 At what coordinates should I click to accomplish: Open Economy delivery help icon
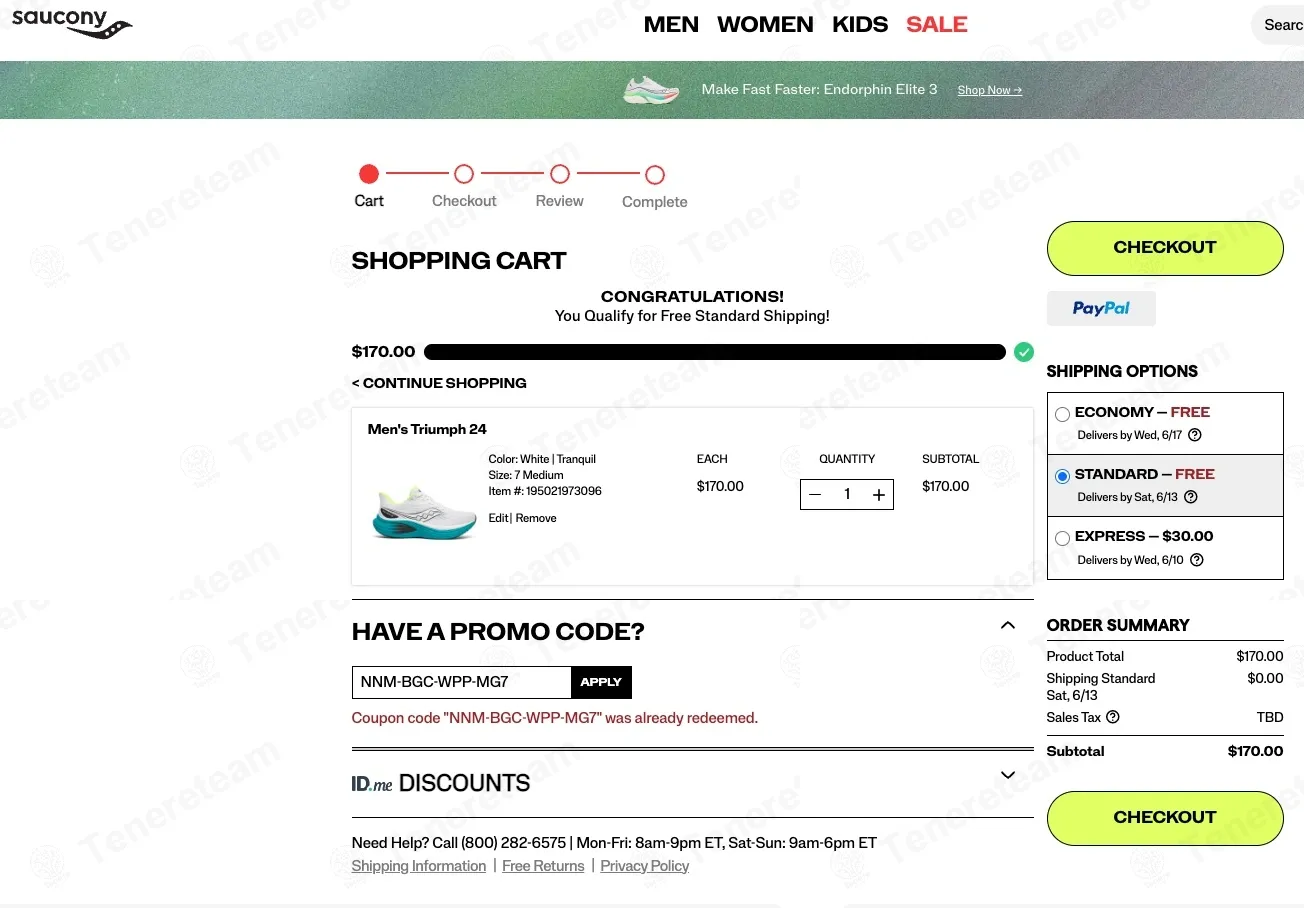pyautogui.click(x=1194, y=435)
